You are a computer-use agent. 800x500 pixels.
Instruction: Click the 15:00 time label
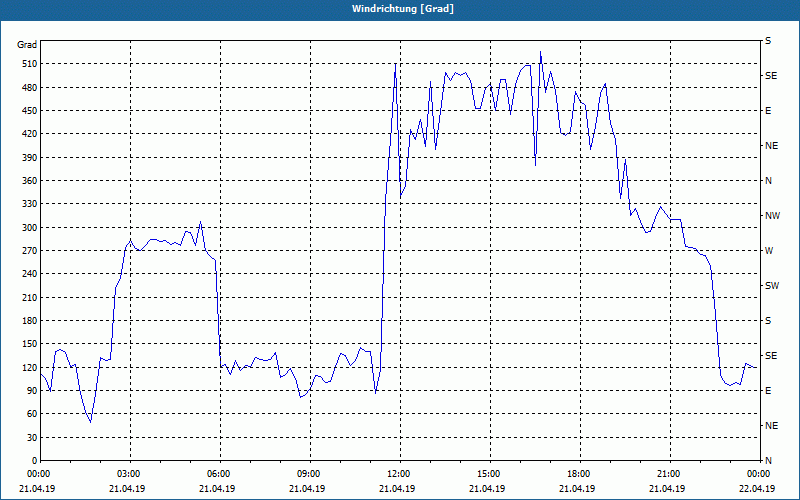(x=488, y=474)
